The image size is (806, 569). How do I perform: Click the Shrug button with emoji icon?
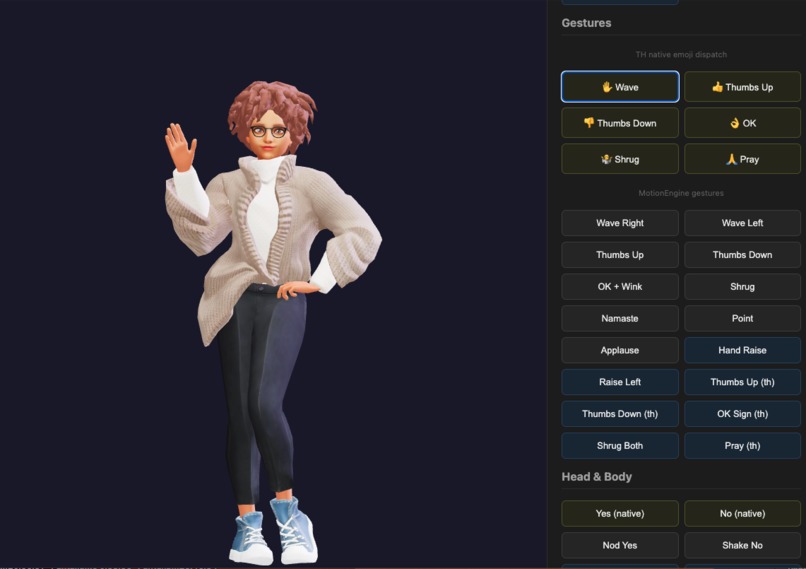(620, 159)
